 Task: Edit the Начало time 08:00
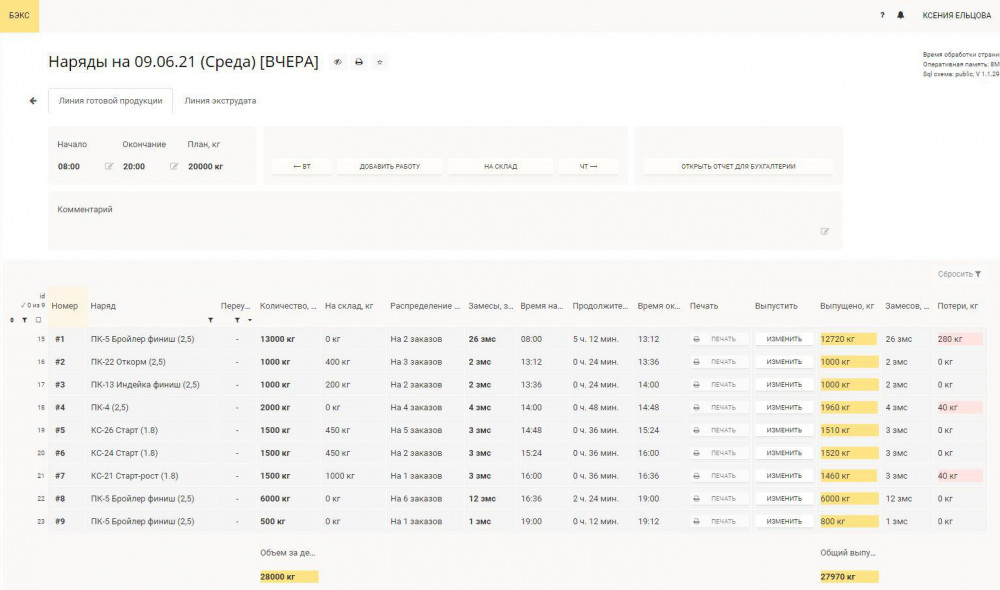click(109, 166)
